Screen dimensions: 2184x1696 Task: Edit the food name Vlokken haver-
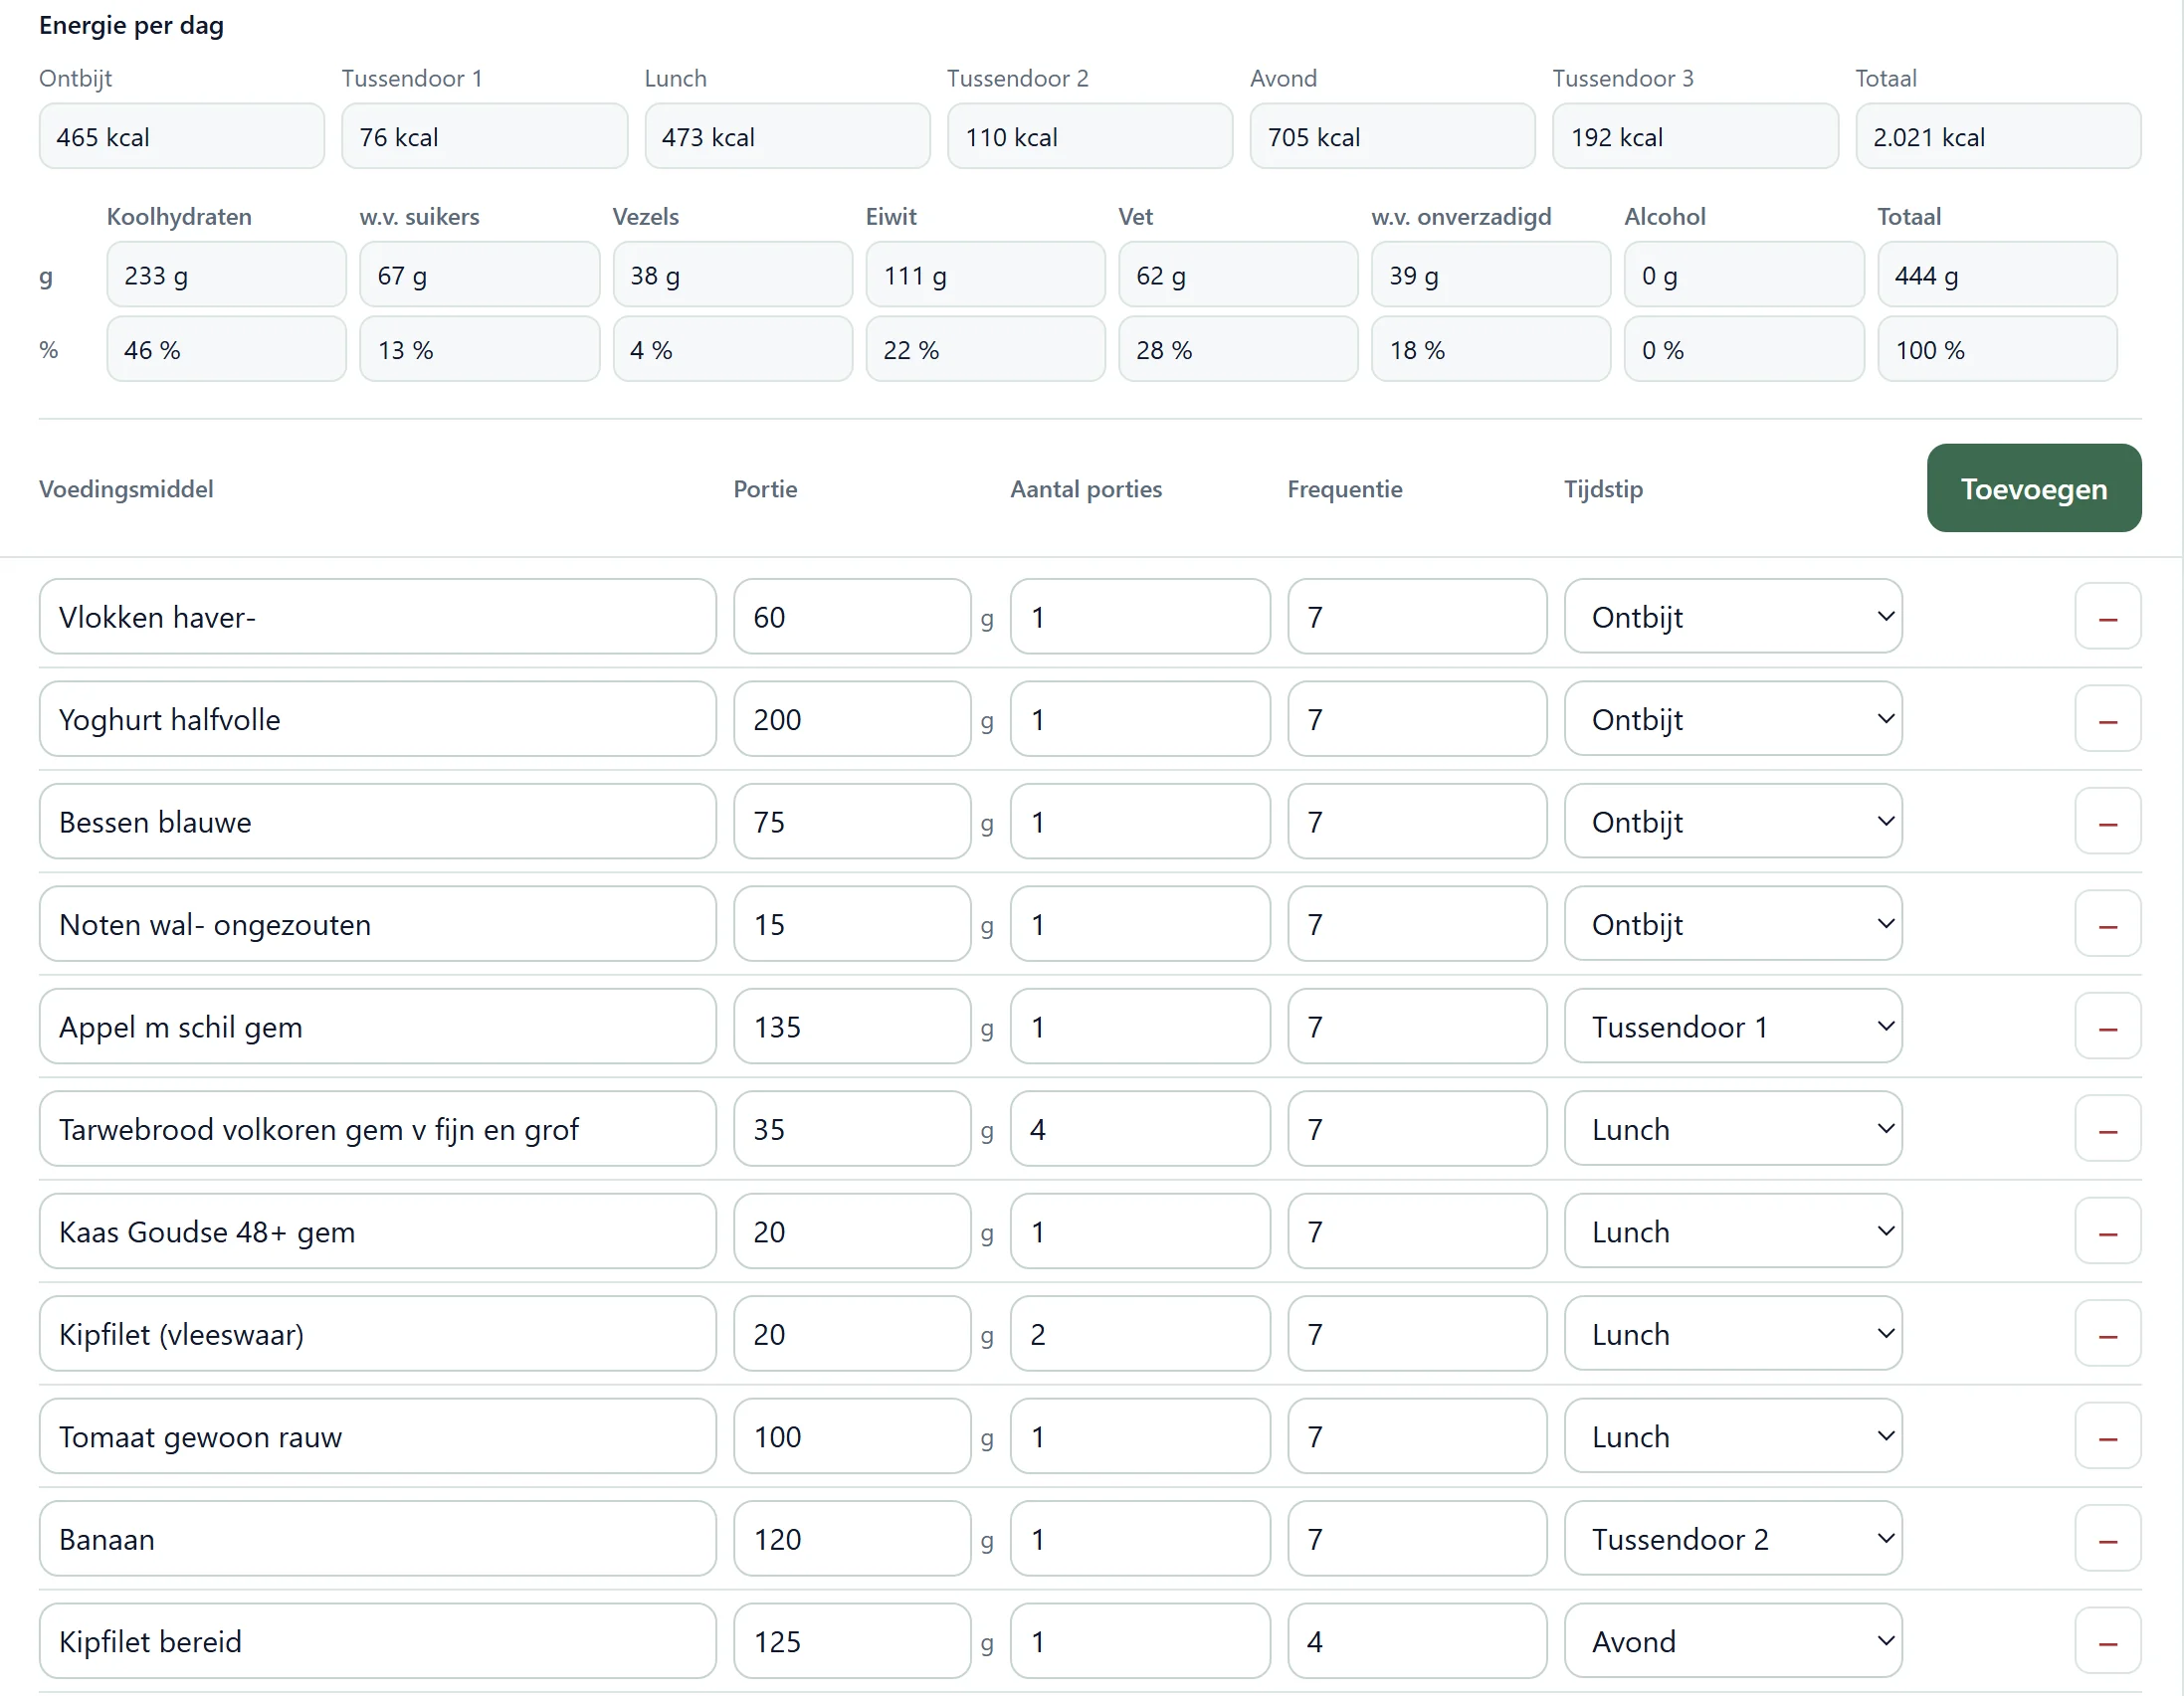click(x=378, y=617)
